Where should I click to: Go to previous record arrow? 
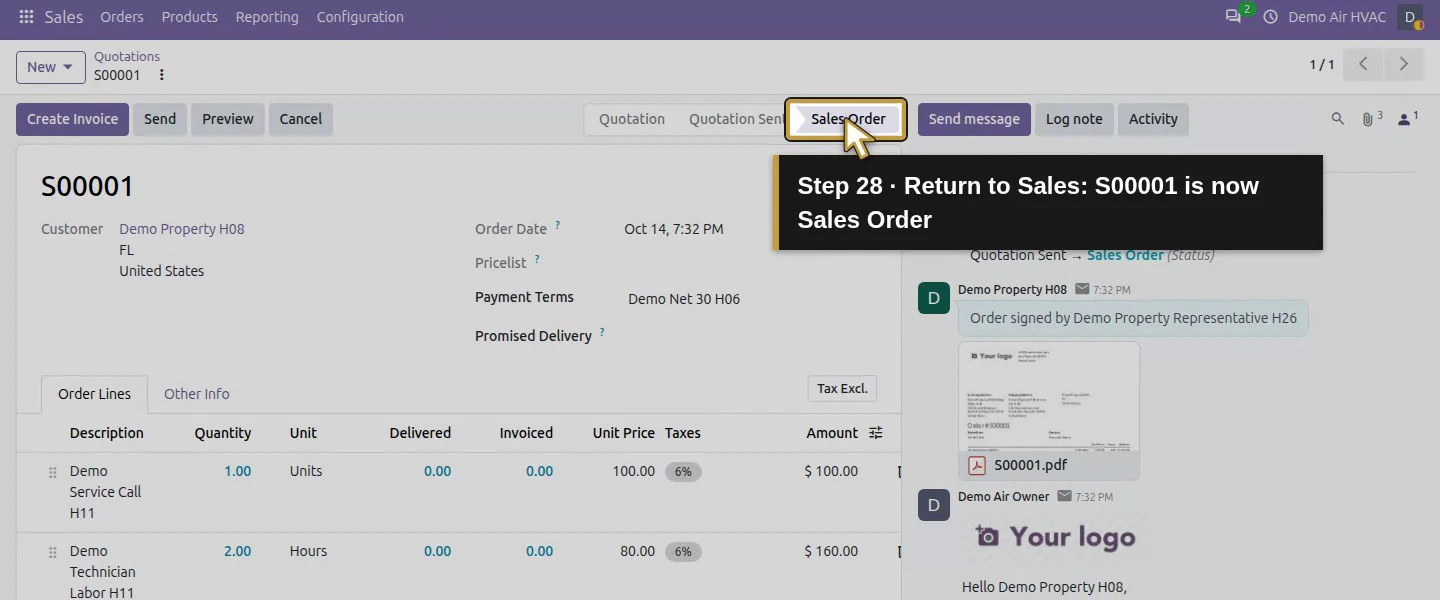(x=1363, y=64)
